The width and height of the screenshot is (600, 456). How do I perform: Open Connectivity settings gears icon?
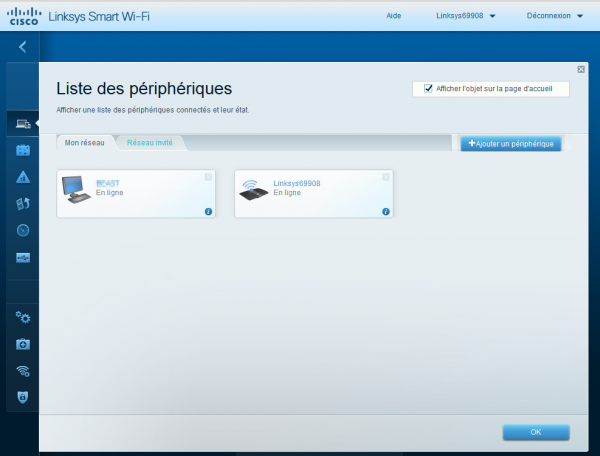[x=22, y=317]
